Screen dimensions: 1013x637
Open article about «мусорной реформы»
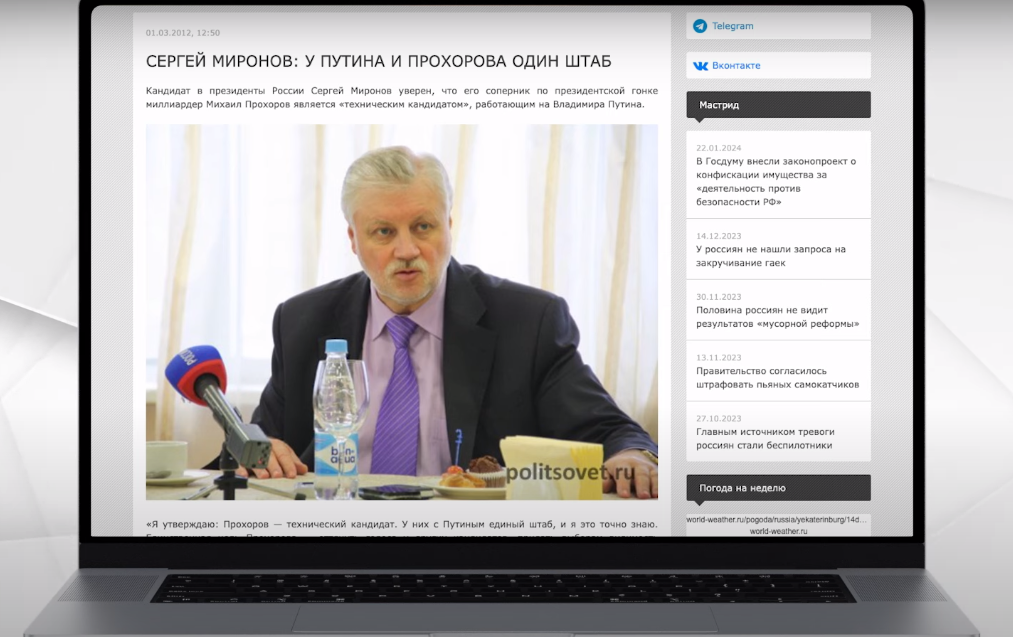tap(777, 317)
